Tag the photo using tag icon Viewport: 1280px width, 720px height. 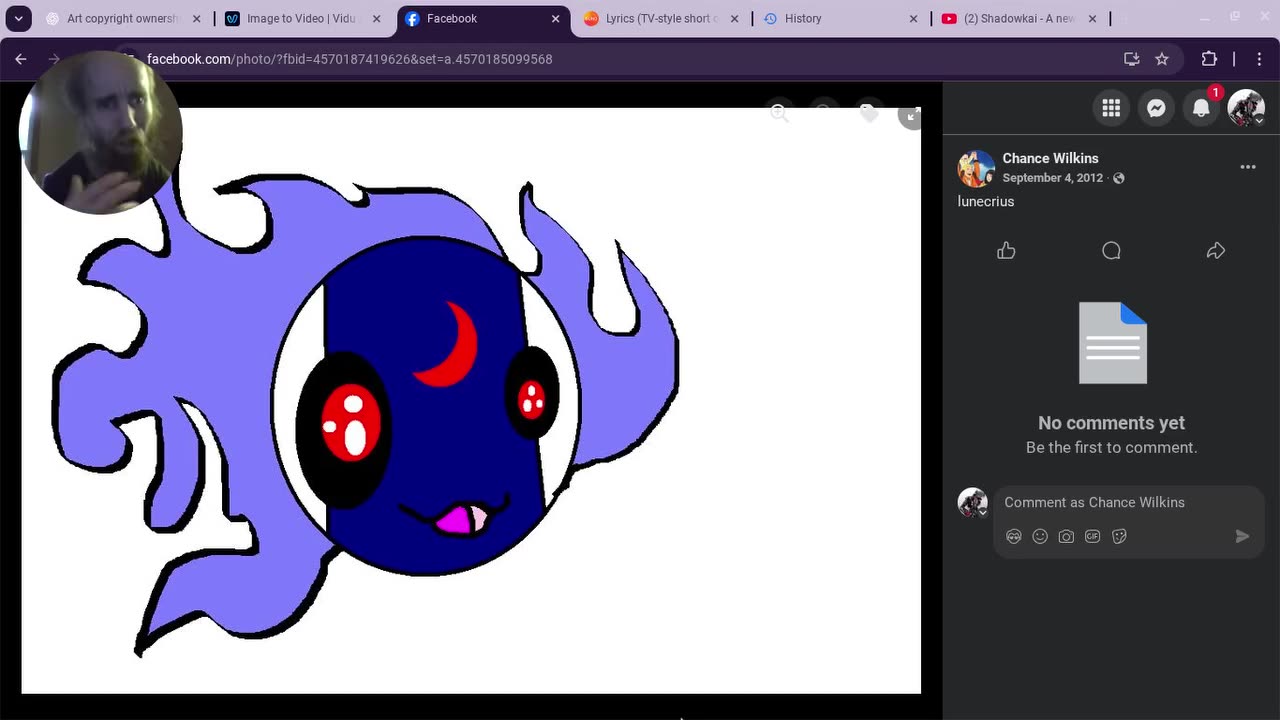click(x=868, y=113)
